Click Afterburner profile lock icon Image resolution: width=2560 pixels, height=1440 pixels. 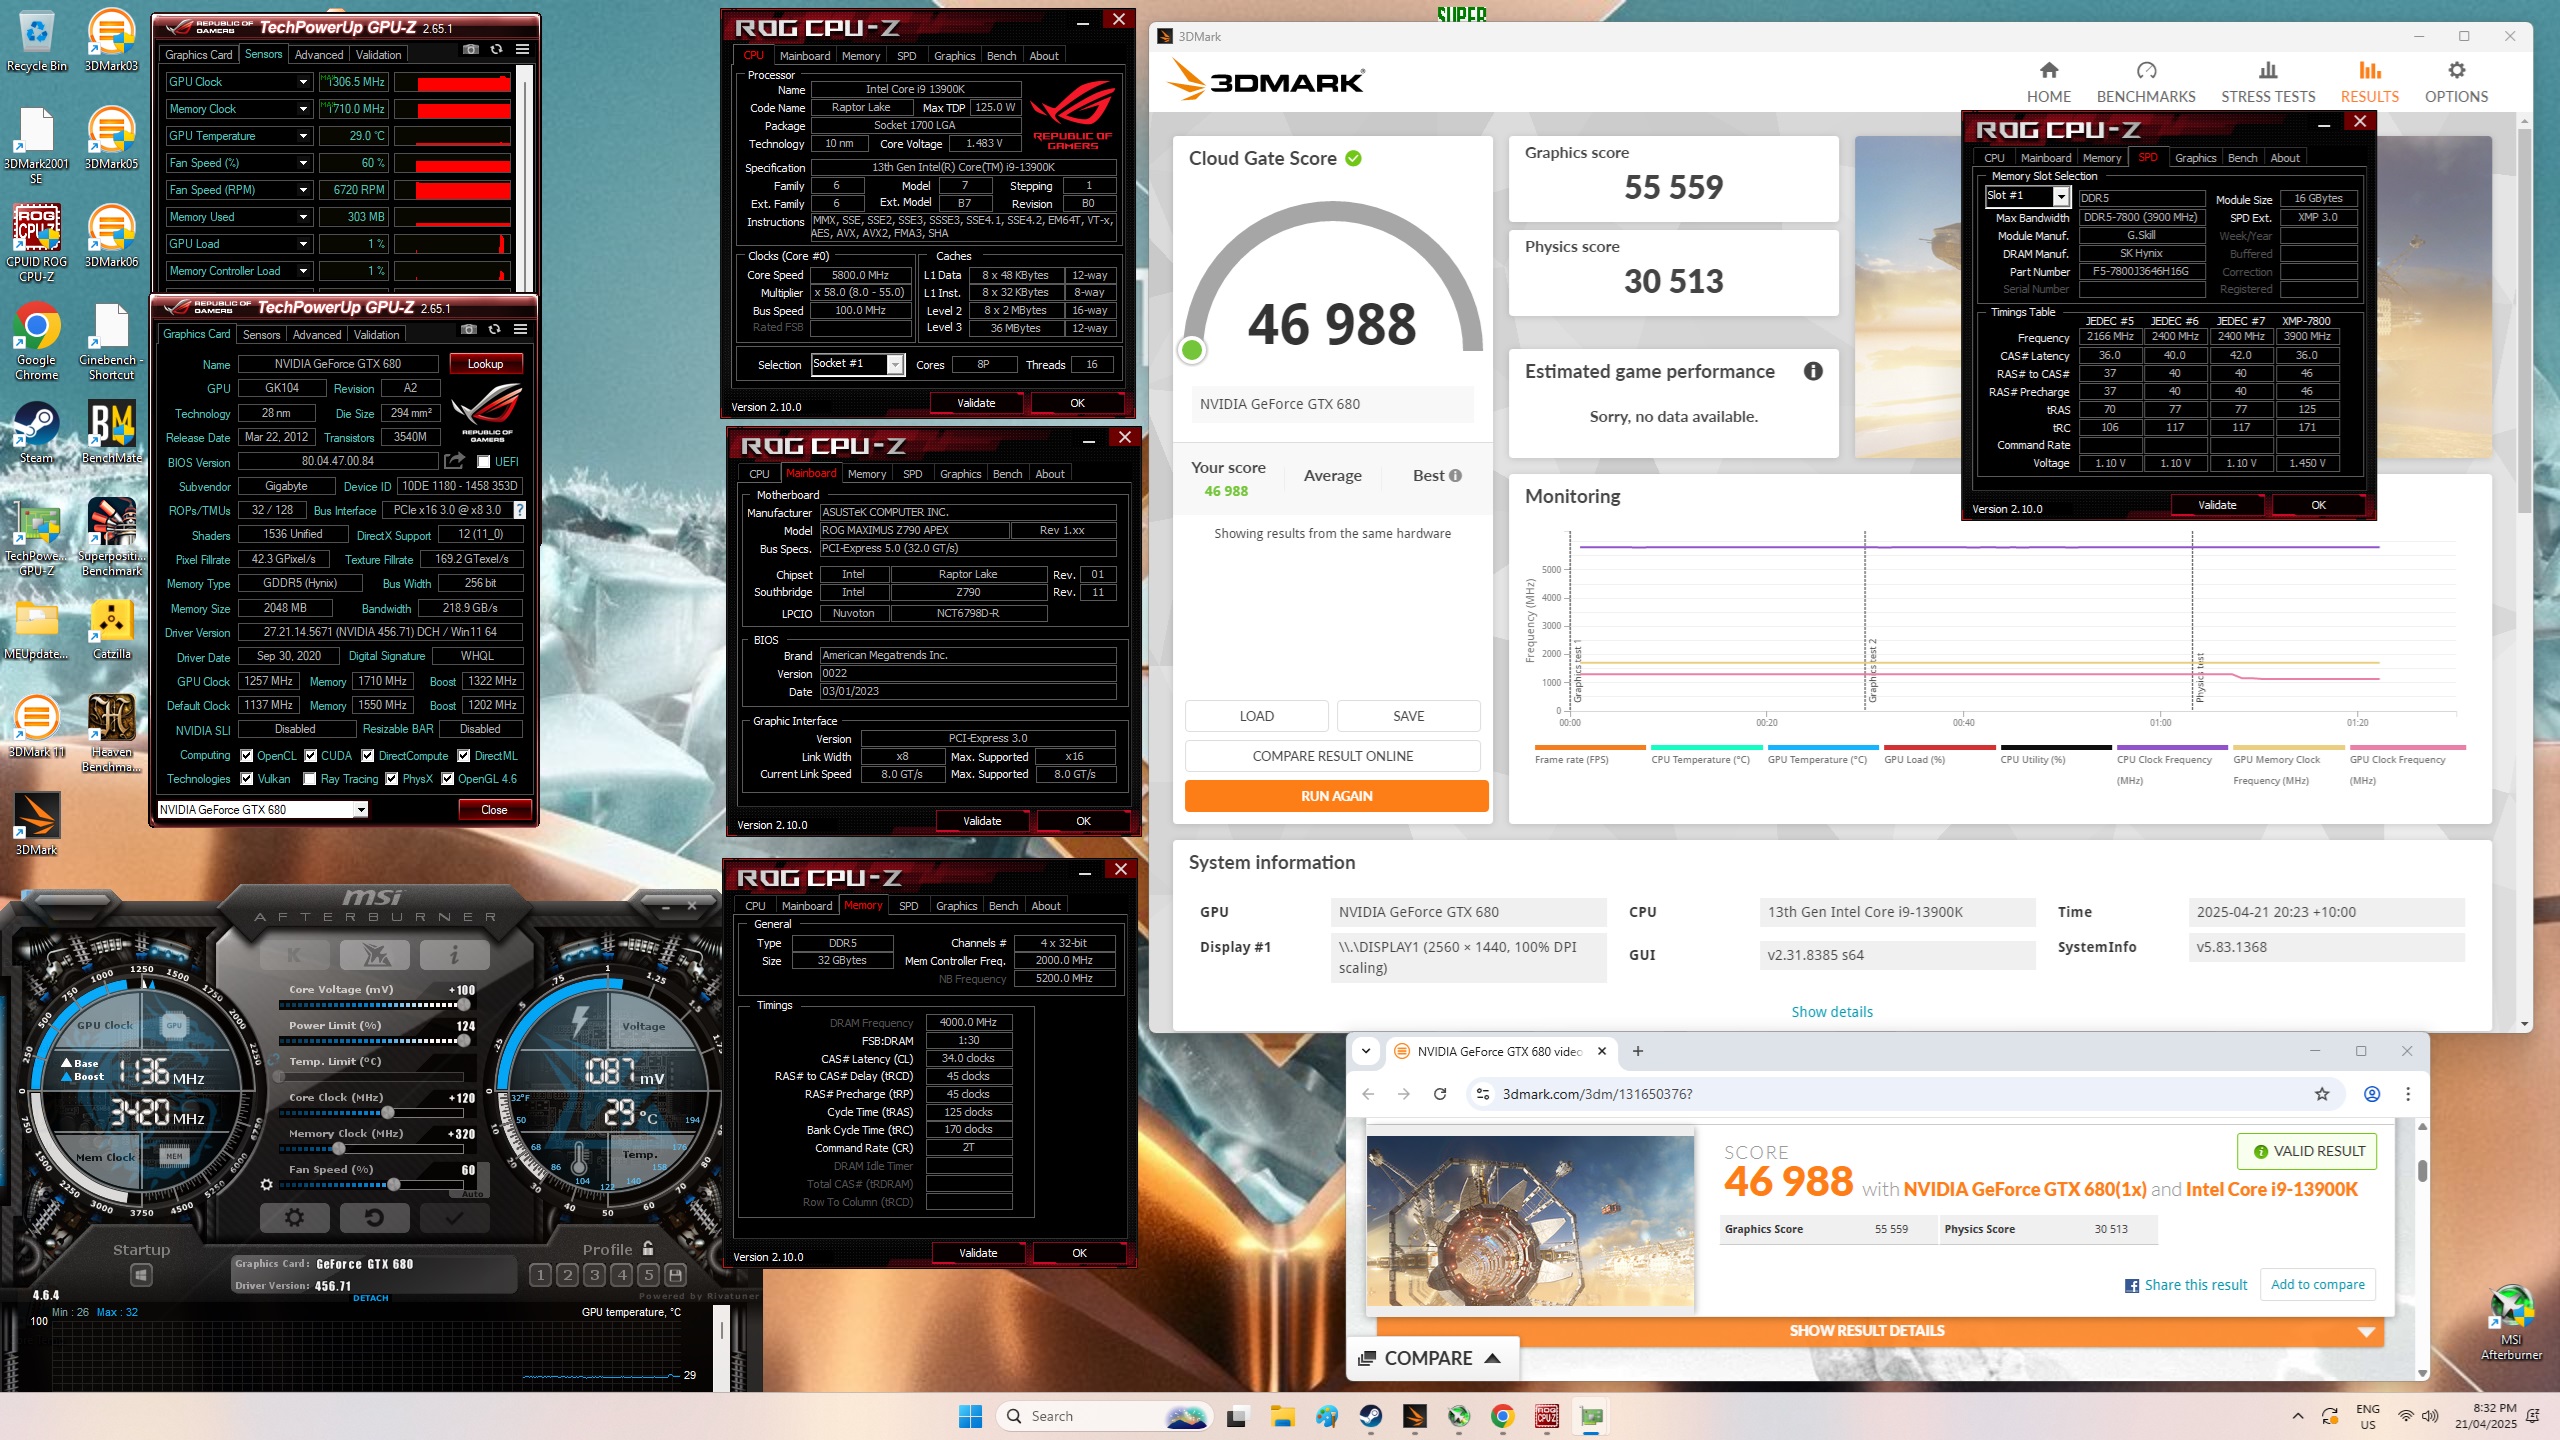point(648,1248)
